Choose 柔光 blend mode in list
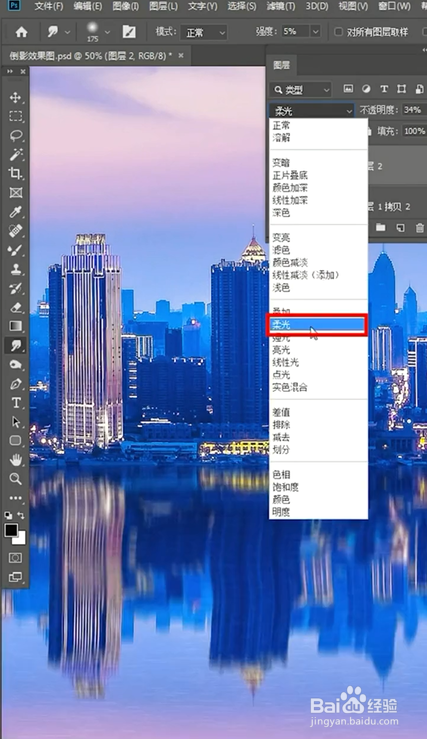 tap(317, 325)
